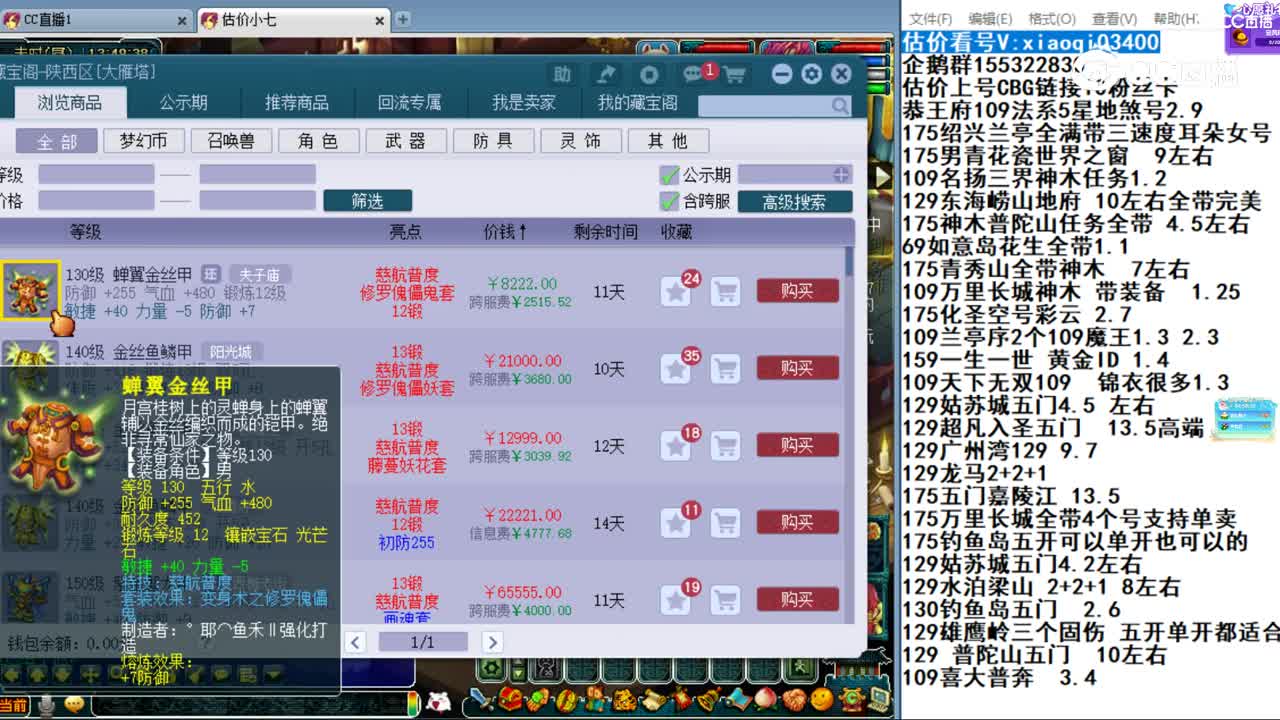1280x720 pixels.
Task: Switch to the 公示期 top tab
Action: coord(184,103)
